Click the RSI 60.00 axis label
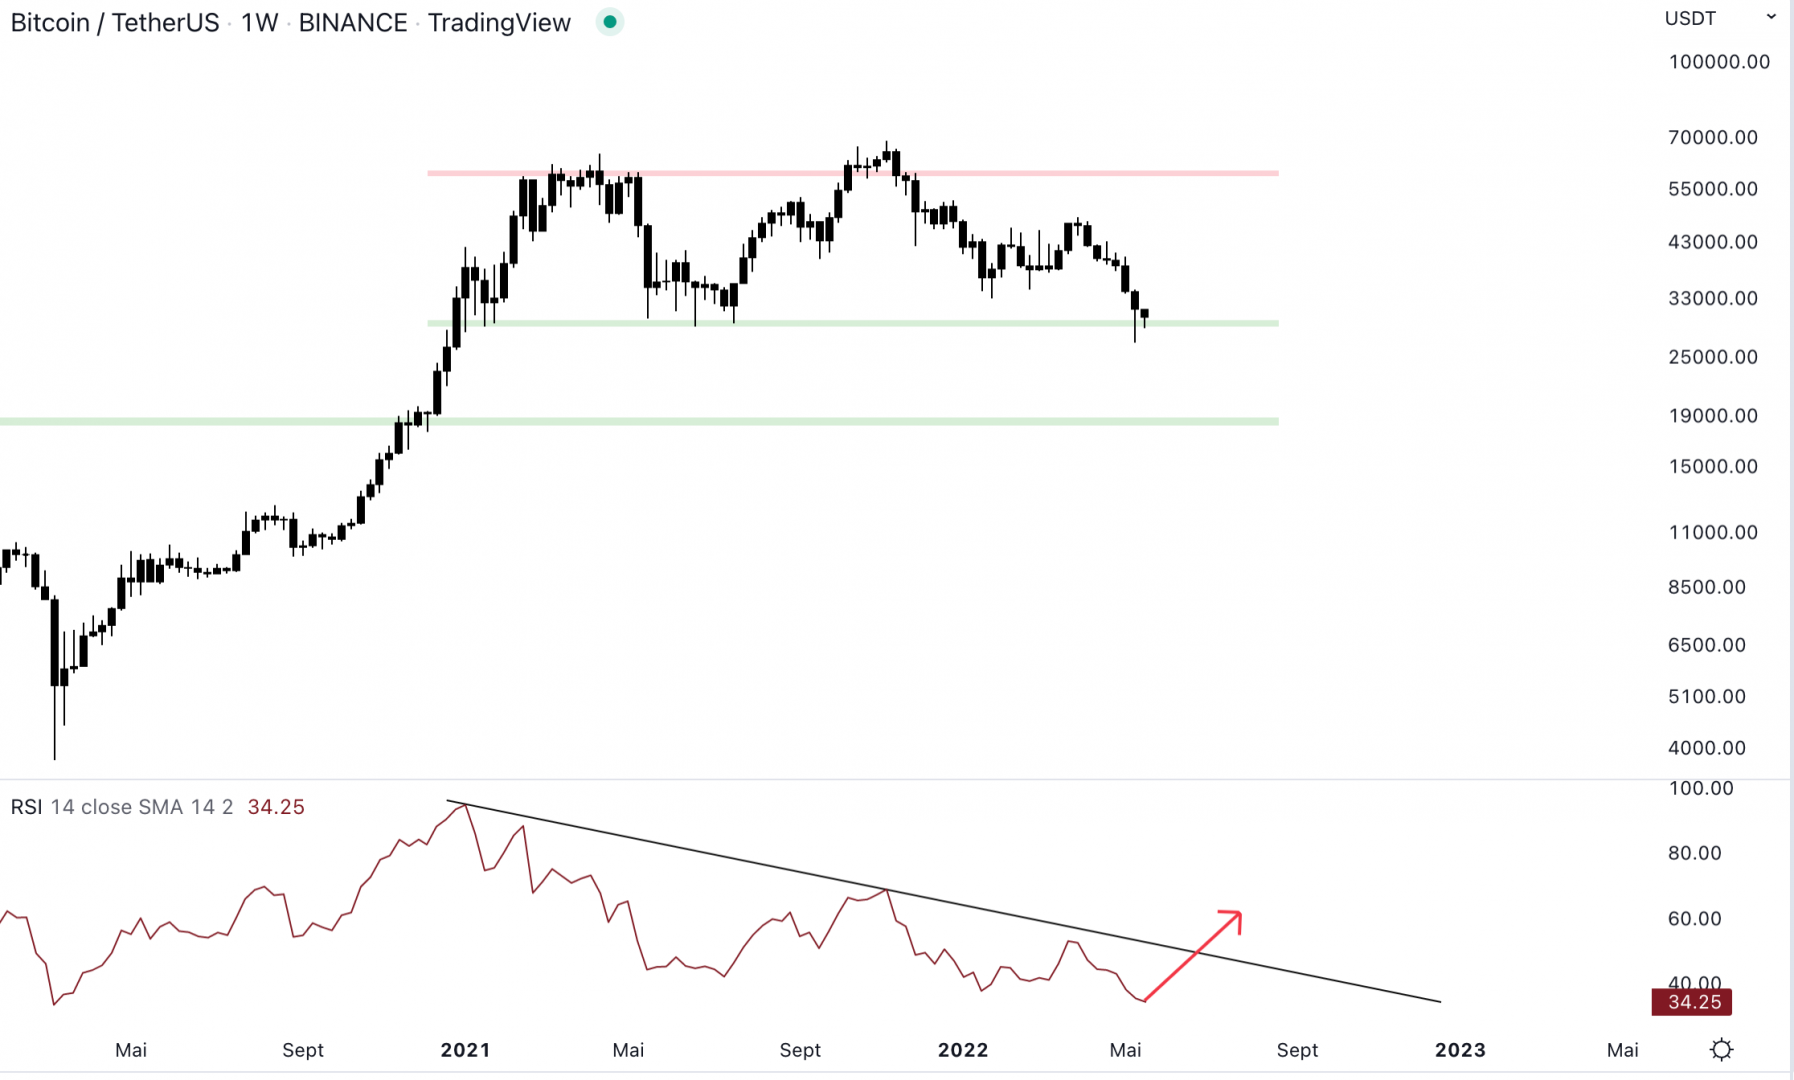The image size is (1794, 1080). coord(1694,919)
